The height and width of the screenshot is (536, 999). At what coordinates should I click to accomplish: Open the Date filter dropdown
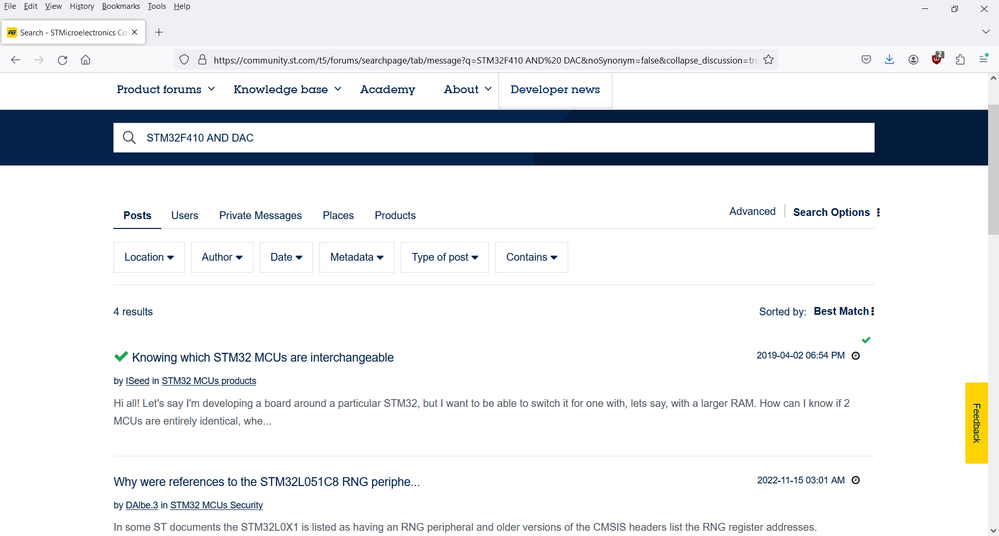pos(286,257)
